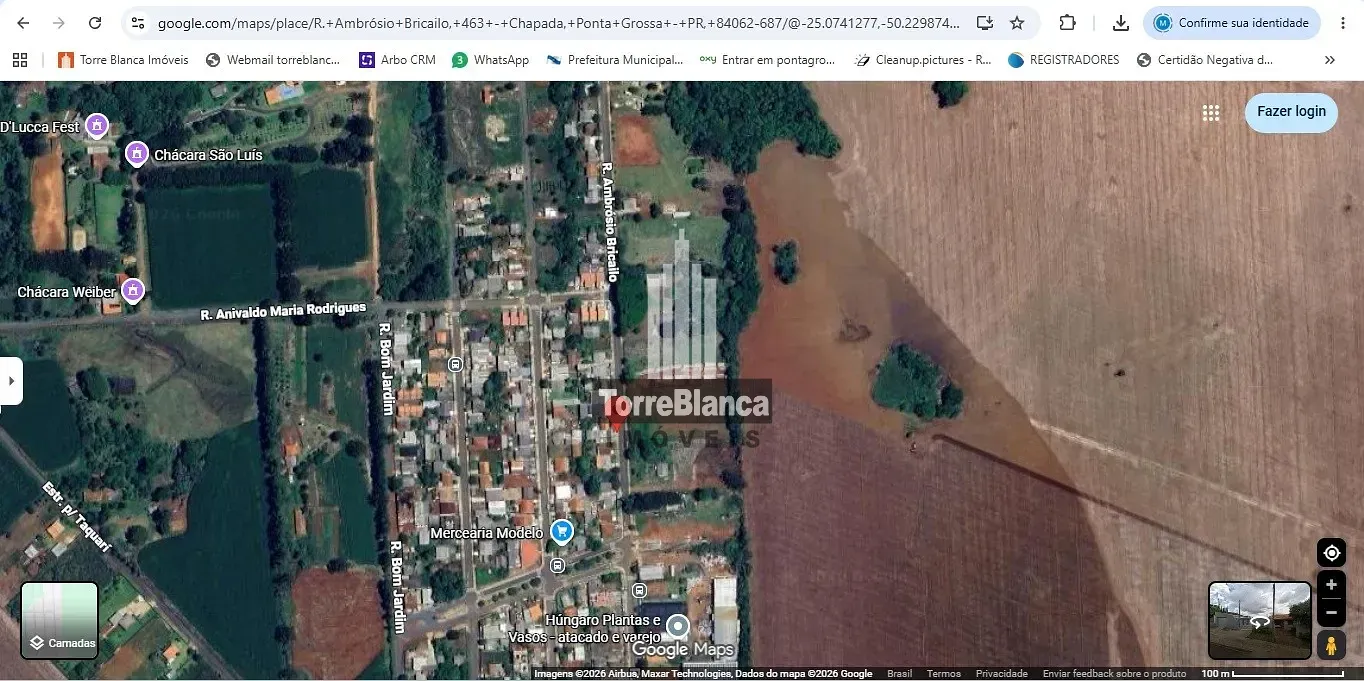Click the Privacidade footer link
This screenshot has height=681, width=1364.
click(1001, 674)
